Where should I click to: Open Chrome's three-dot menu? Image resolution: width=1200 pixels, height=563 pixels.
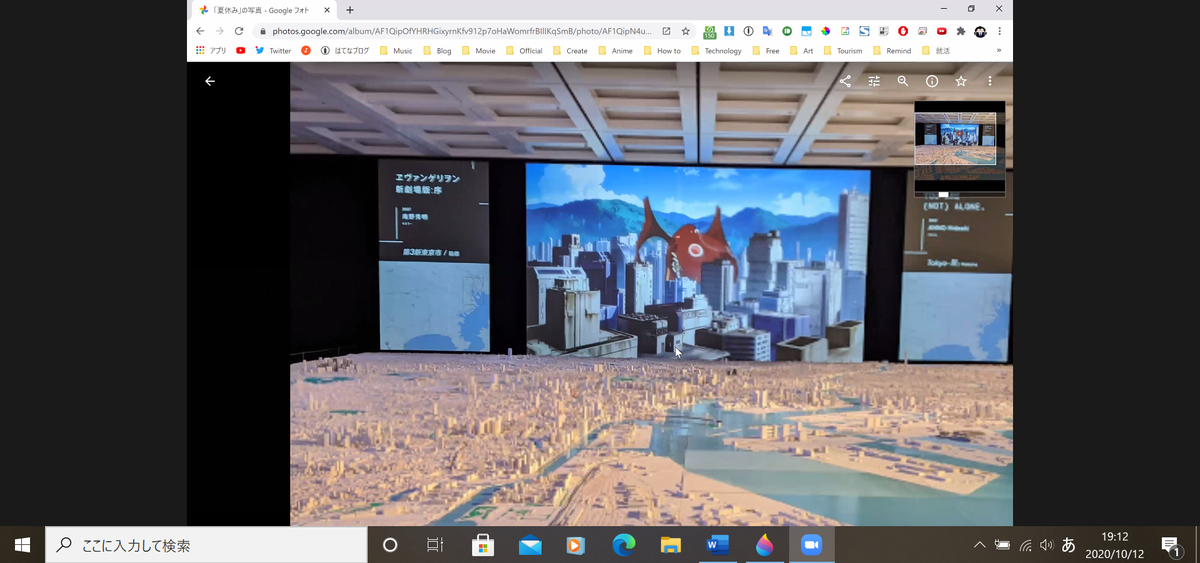pos(999,31)
